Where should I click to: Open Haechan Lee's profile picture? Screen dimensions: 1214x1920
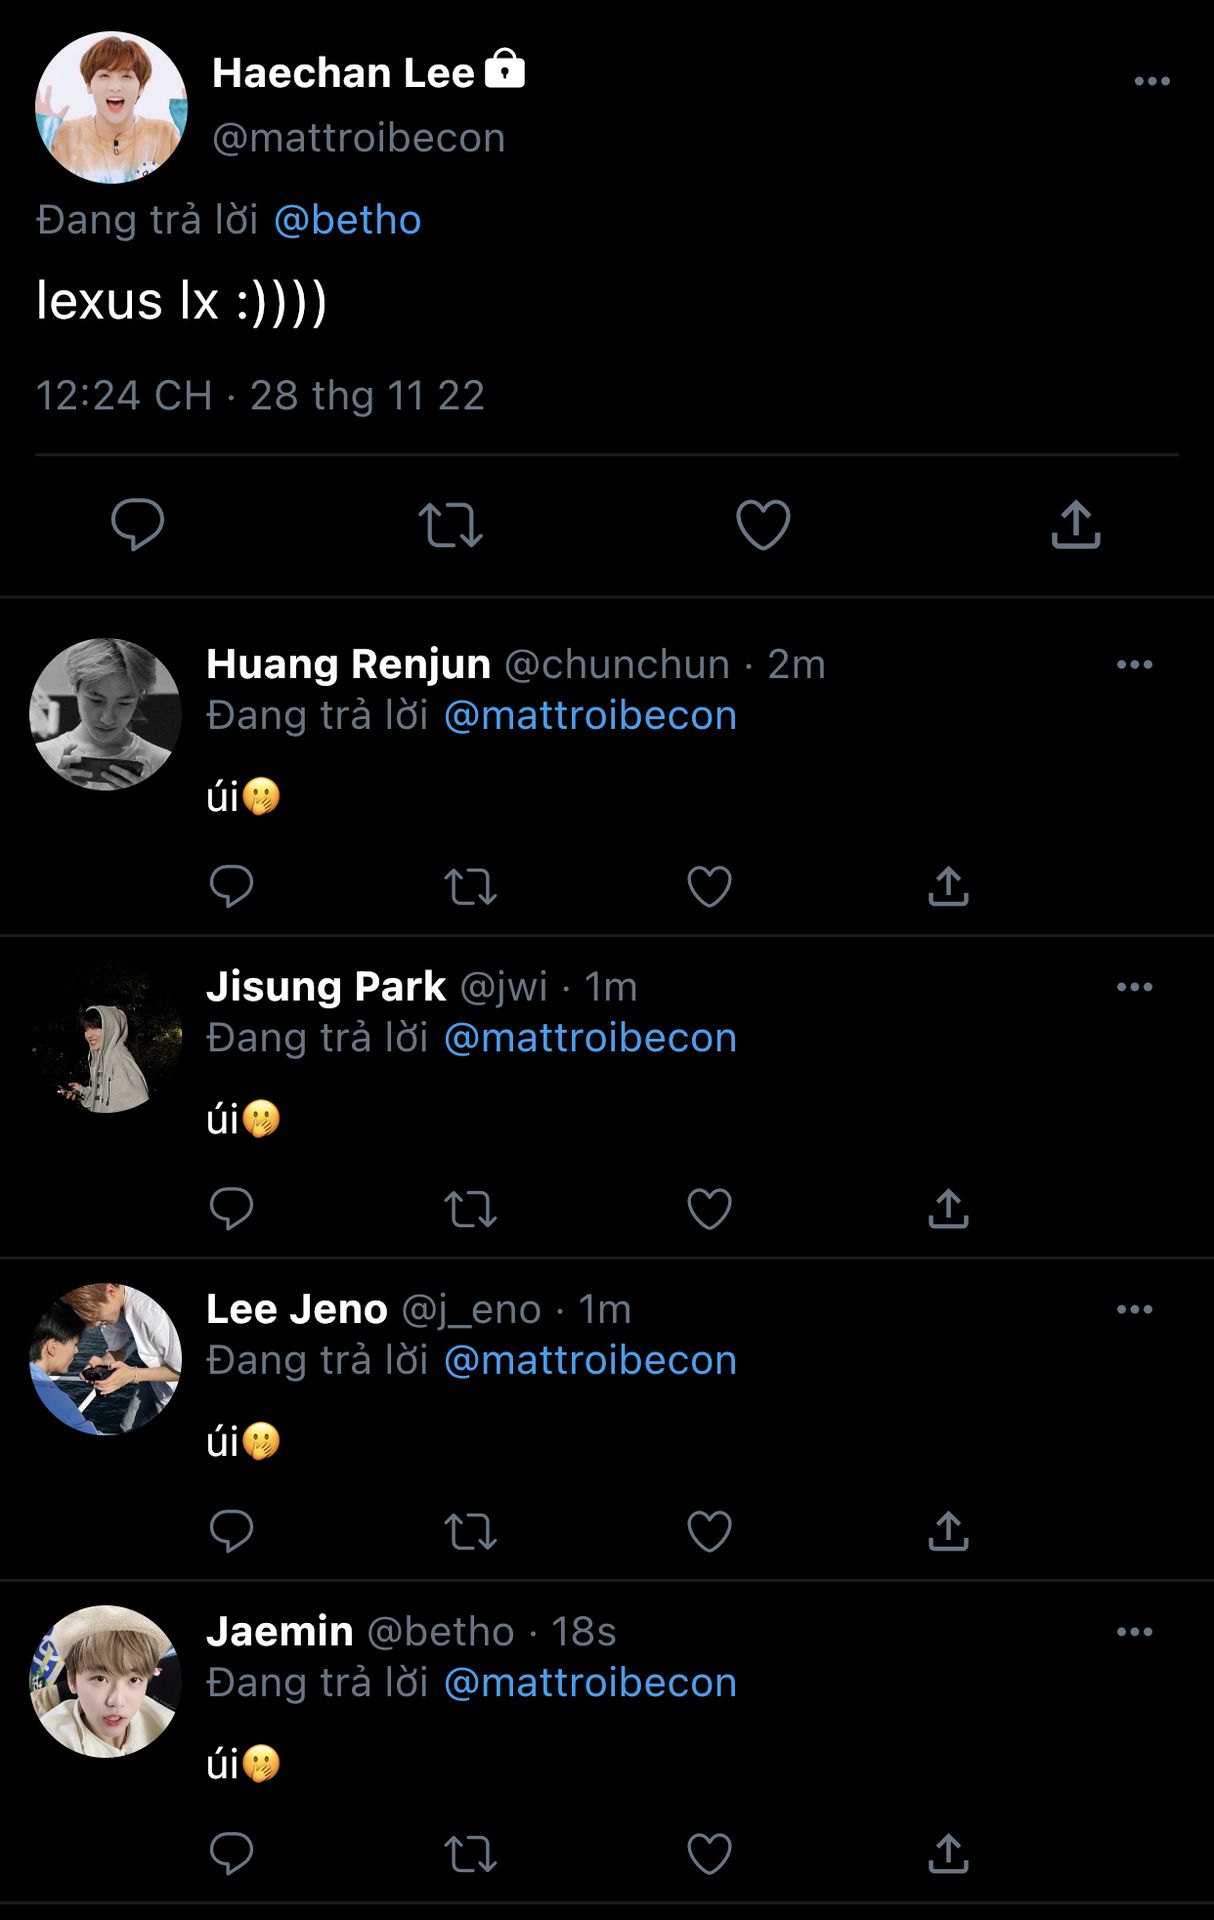[x=111, y=107]
